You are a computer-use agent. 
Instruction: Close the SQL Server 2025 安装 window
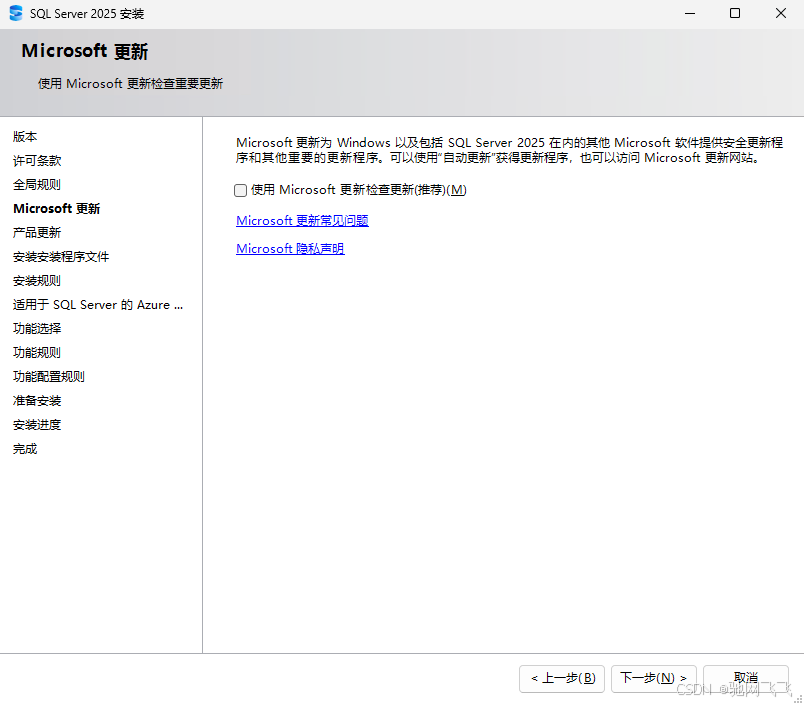780,13
